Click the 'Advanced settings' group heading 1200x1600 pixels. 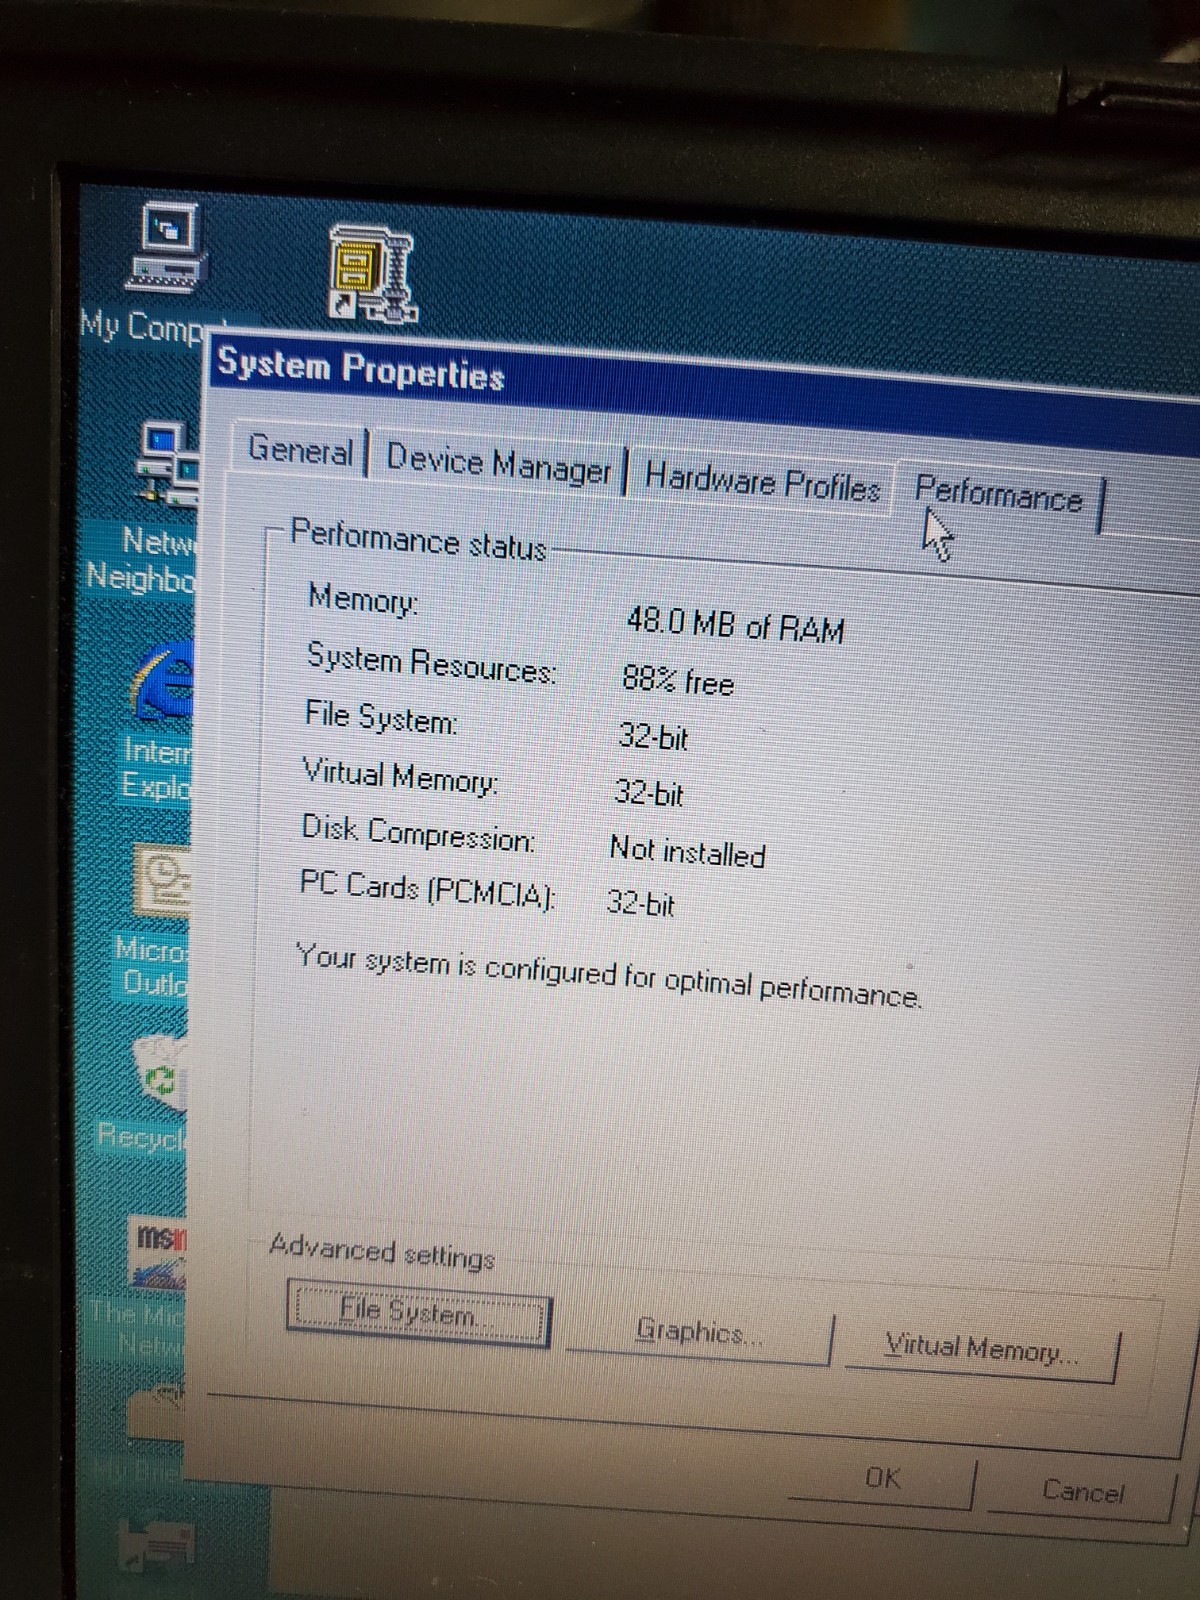click(382, 1252)
